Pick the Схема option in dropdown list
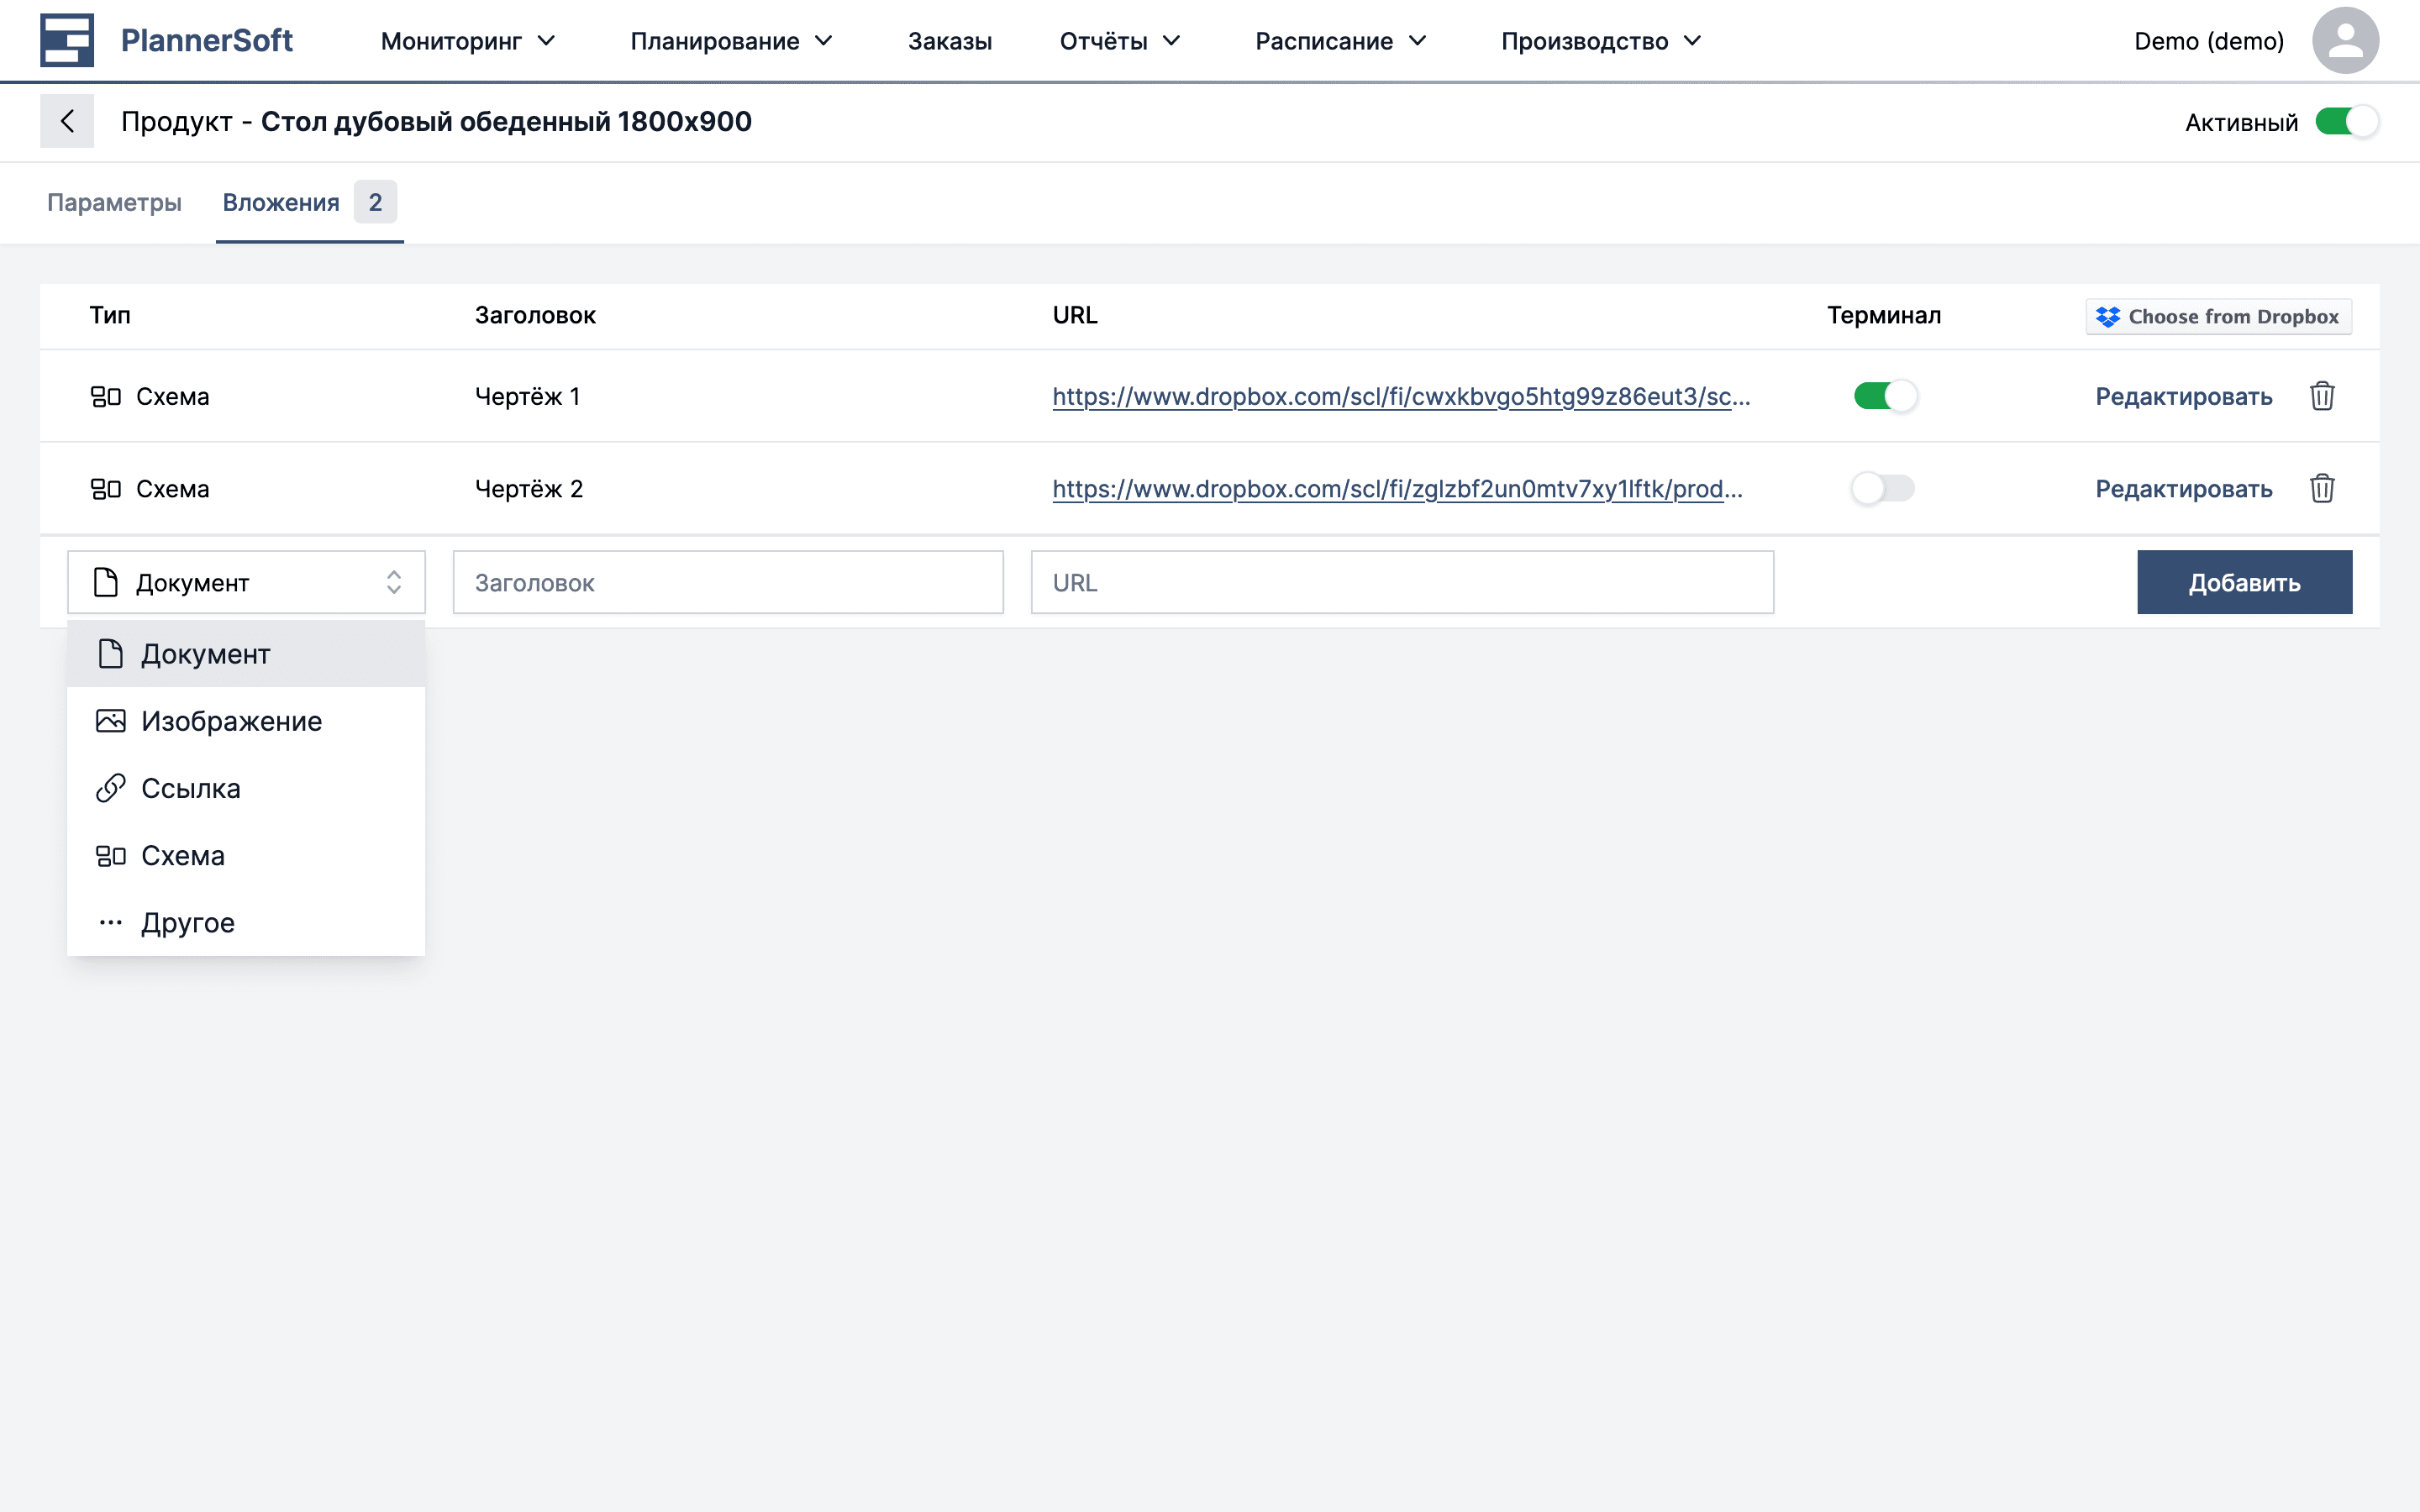Image resolution: width=2420 pixels, height=1512 pixels. [x=183, y=856]
